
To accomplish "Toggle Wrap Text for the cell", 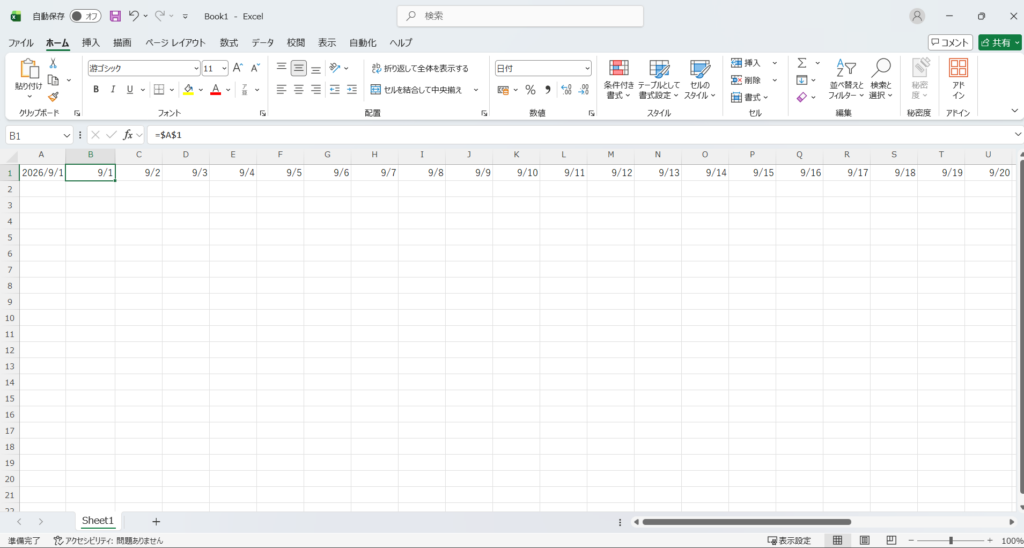I will click(420, 68).
